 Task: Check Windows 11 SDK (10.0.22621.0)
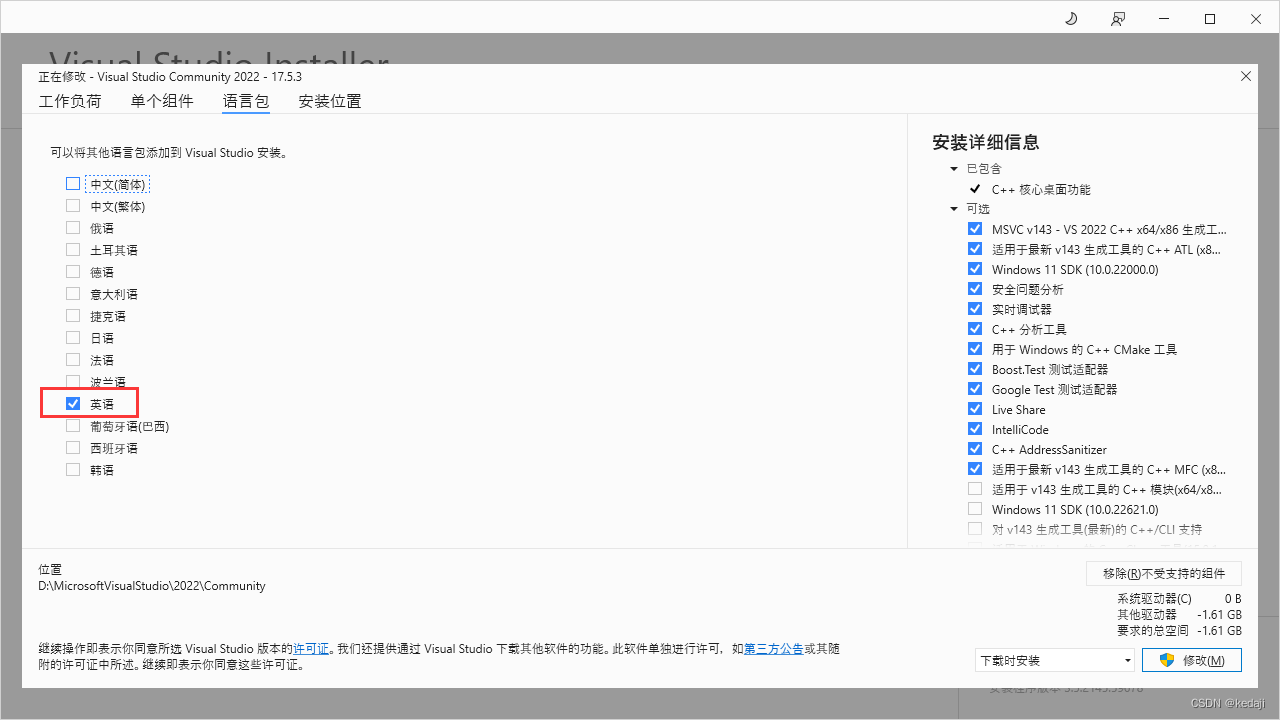(975, 509)
